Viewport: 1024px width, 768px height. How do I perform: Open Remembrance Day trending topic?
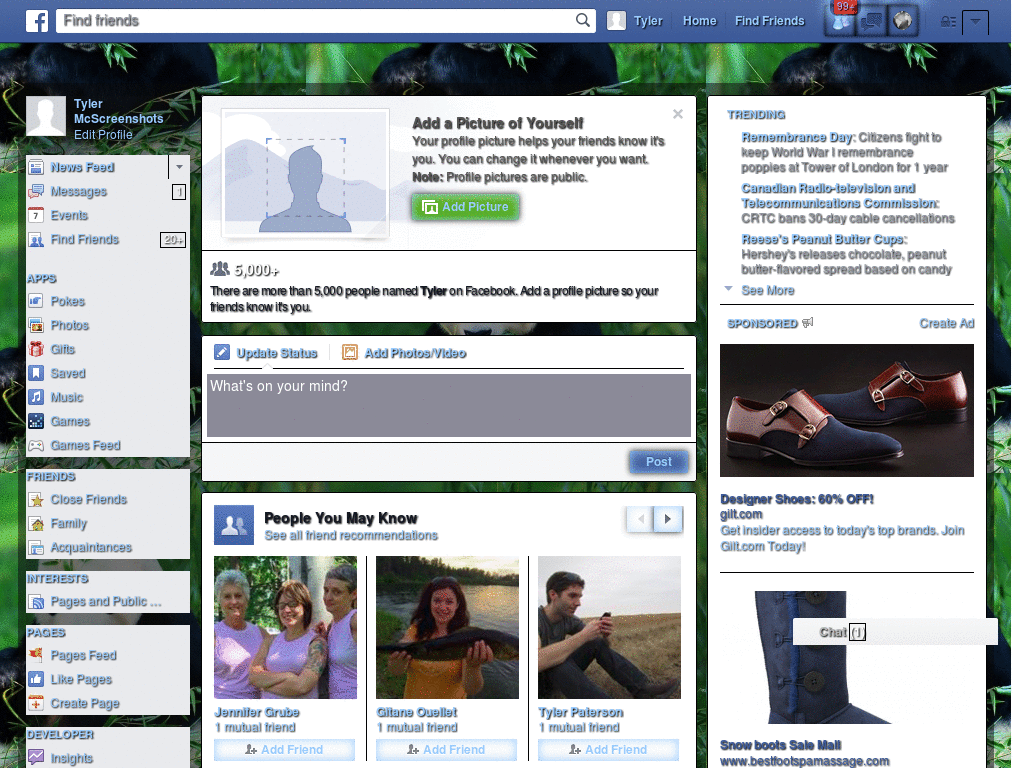(x=797, y=137)
